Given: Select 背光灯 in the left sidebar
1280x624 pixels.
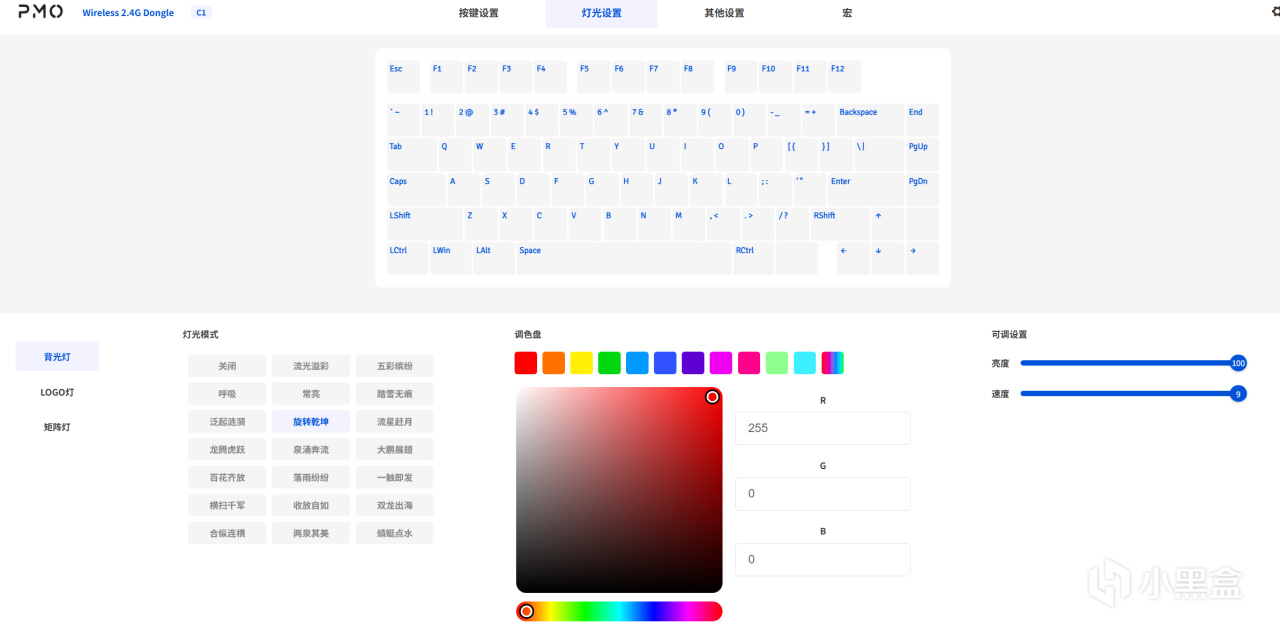Looking at the screenshot, I should pyautogui.click(x=57, y=357).
